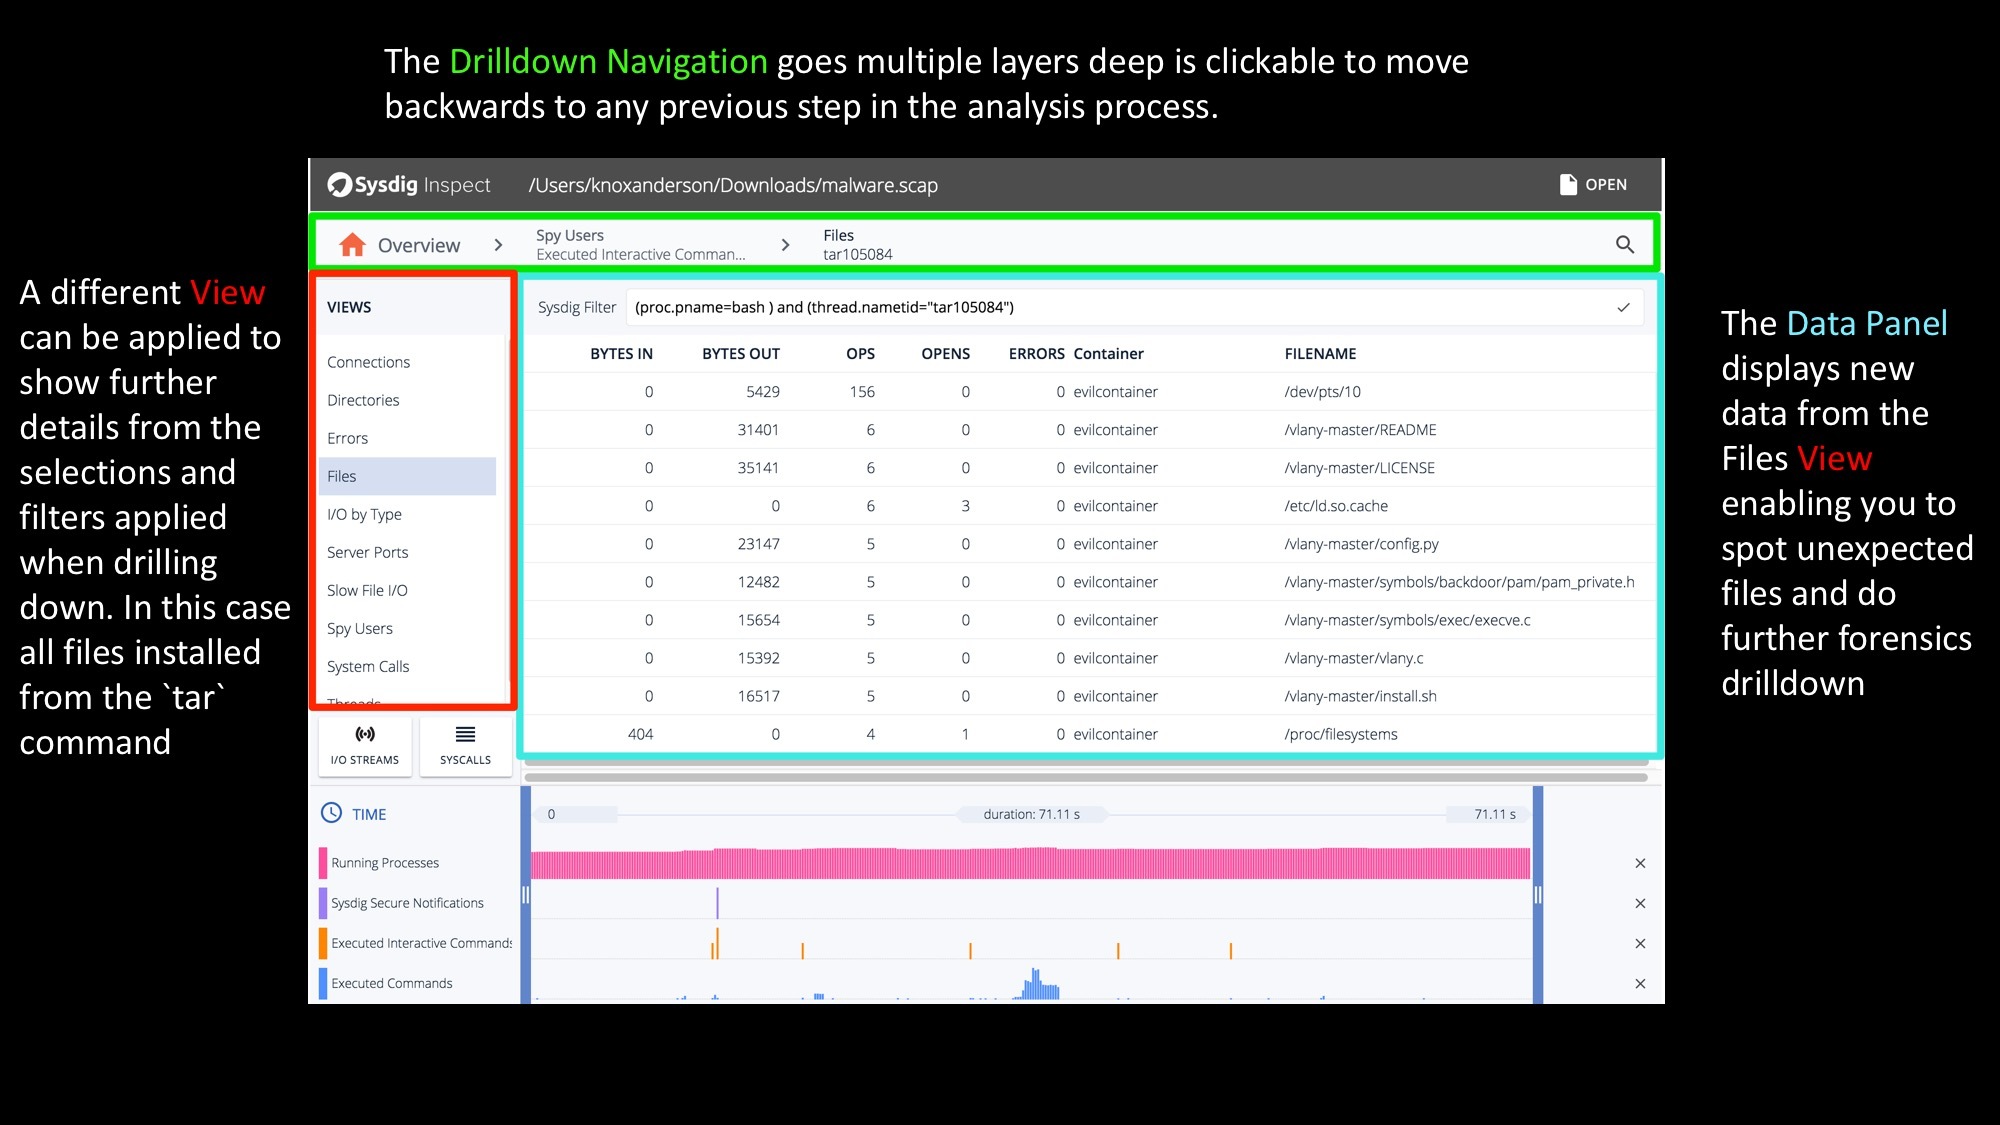Select the Directories view
Screen dimensions: 2000x1125
pos(407,400)
